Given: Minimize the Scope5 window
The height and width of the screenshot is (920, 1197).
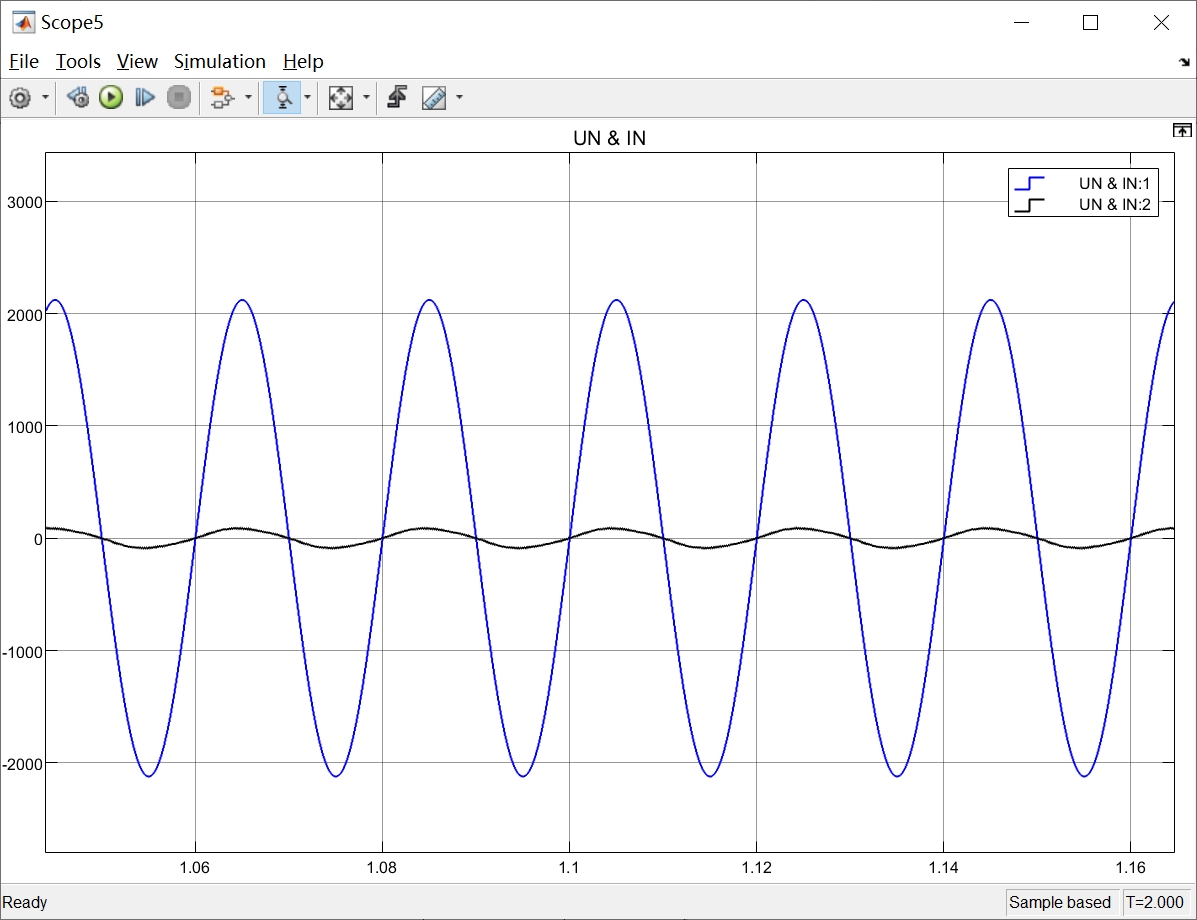Looking at the screenshot, I should pyautogui.click(x=1021, y=23).
